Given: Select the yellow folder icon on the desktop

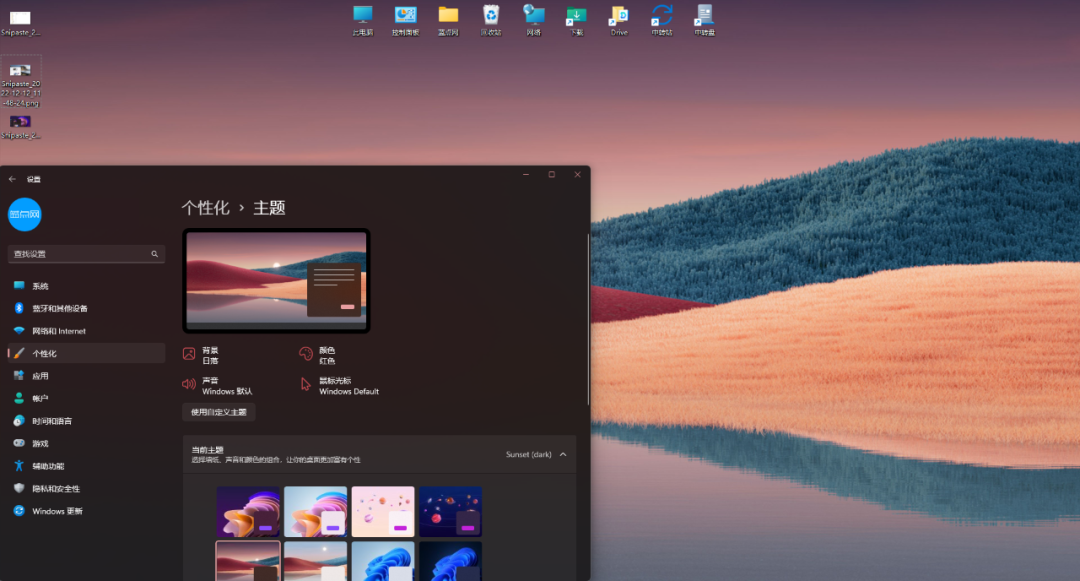Looking at the screenshot, I should coord(448,21).
